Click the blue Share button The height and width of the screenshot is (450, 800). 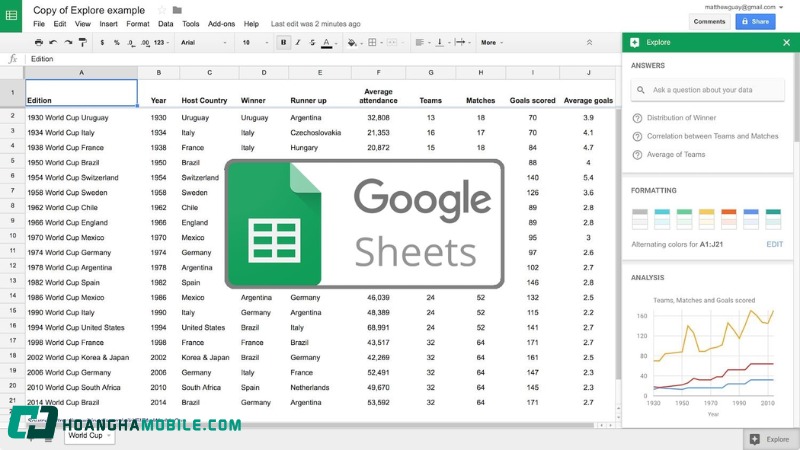755,21
